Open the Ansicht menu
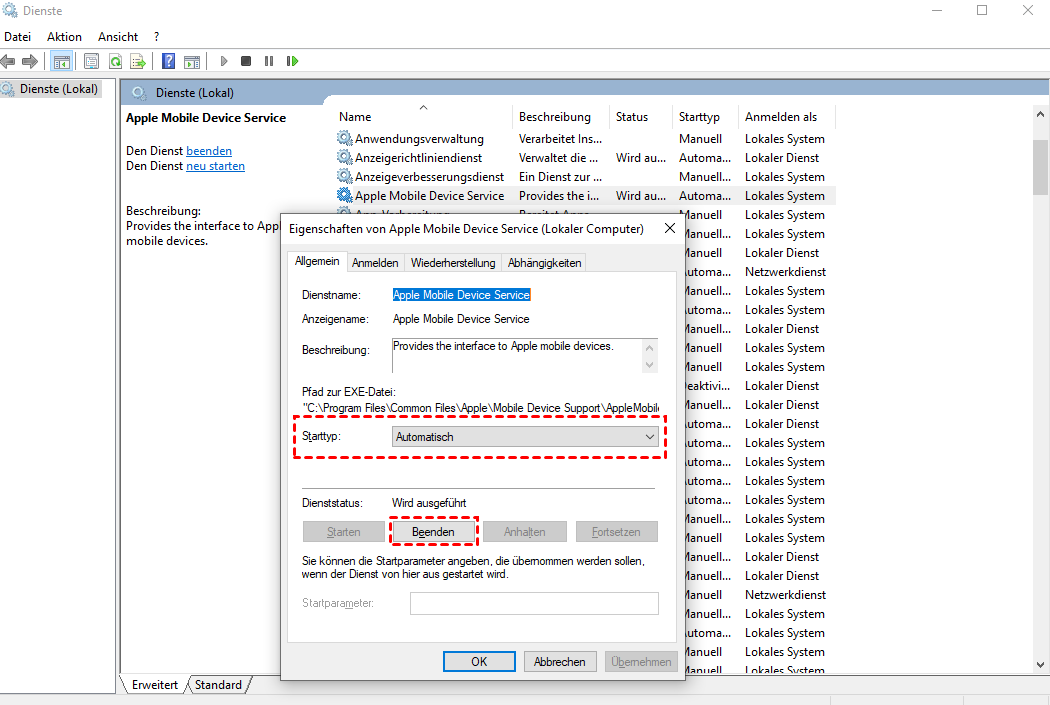This screenshot has width=1050, height=705. click(118, 37)
